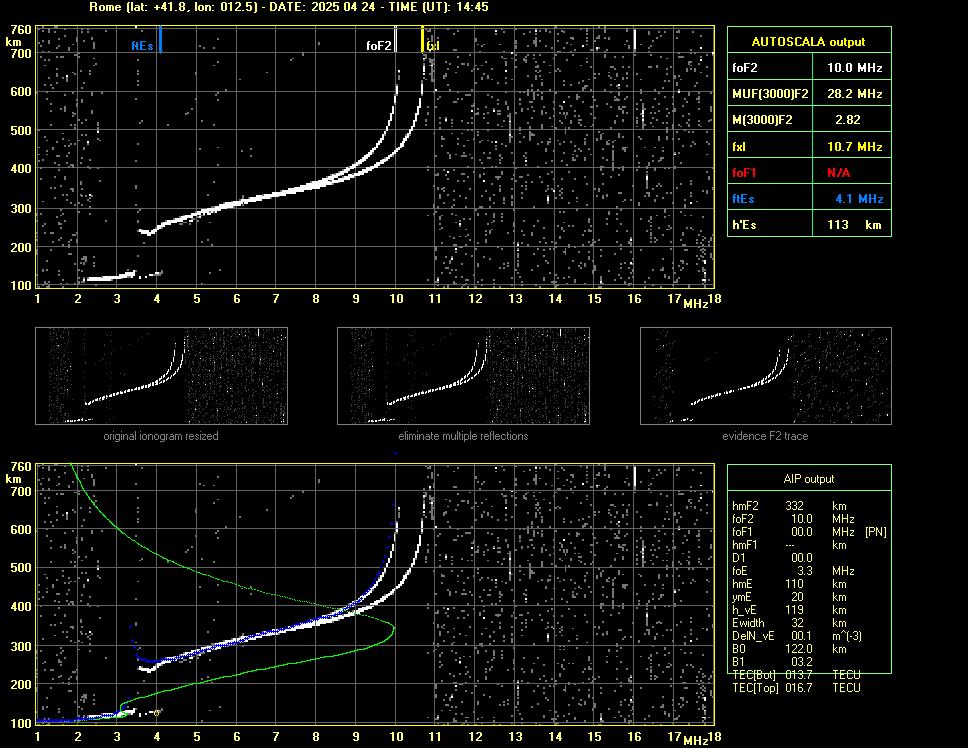Screen dimensions: 968x748
Task: Open the eliminate multiple reflections thumbnail
Action: pyautogui.click(x=463, y=376)
